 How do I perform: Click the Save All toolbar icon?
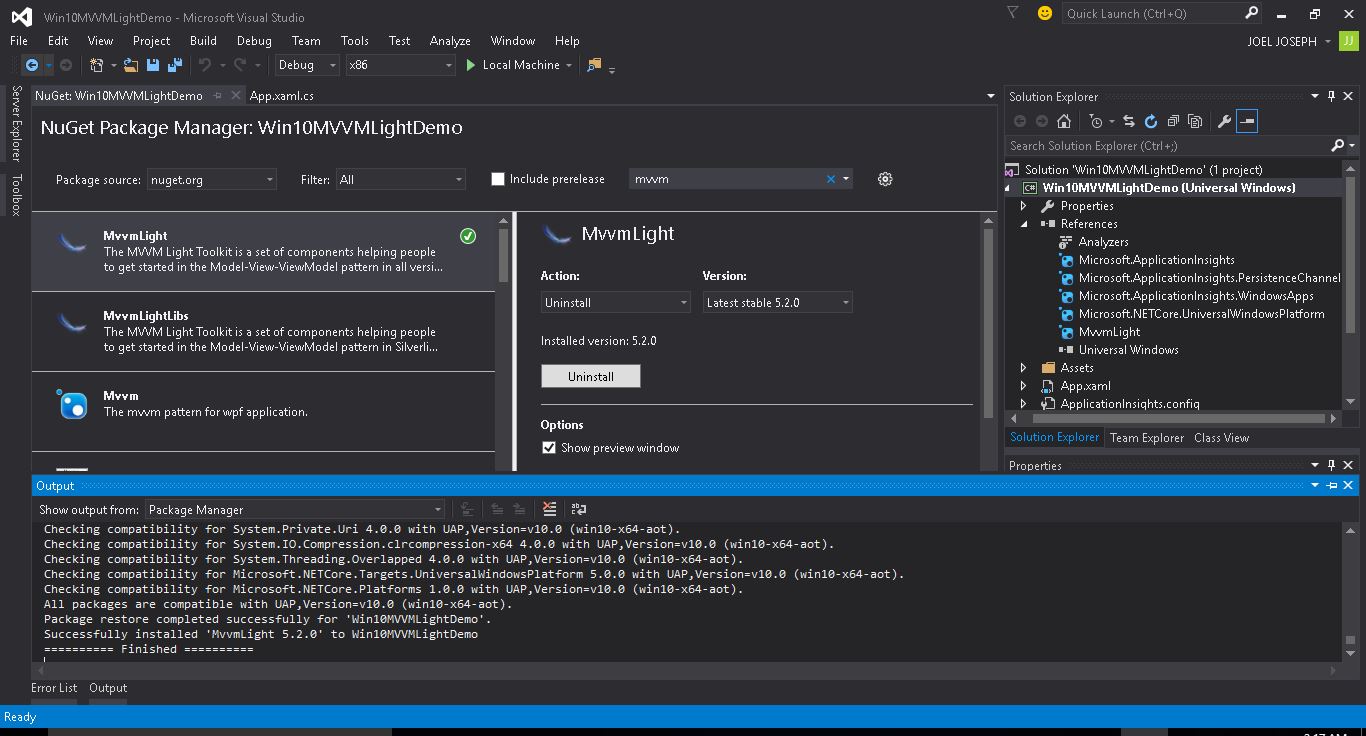click(175, 65)
